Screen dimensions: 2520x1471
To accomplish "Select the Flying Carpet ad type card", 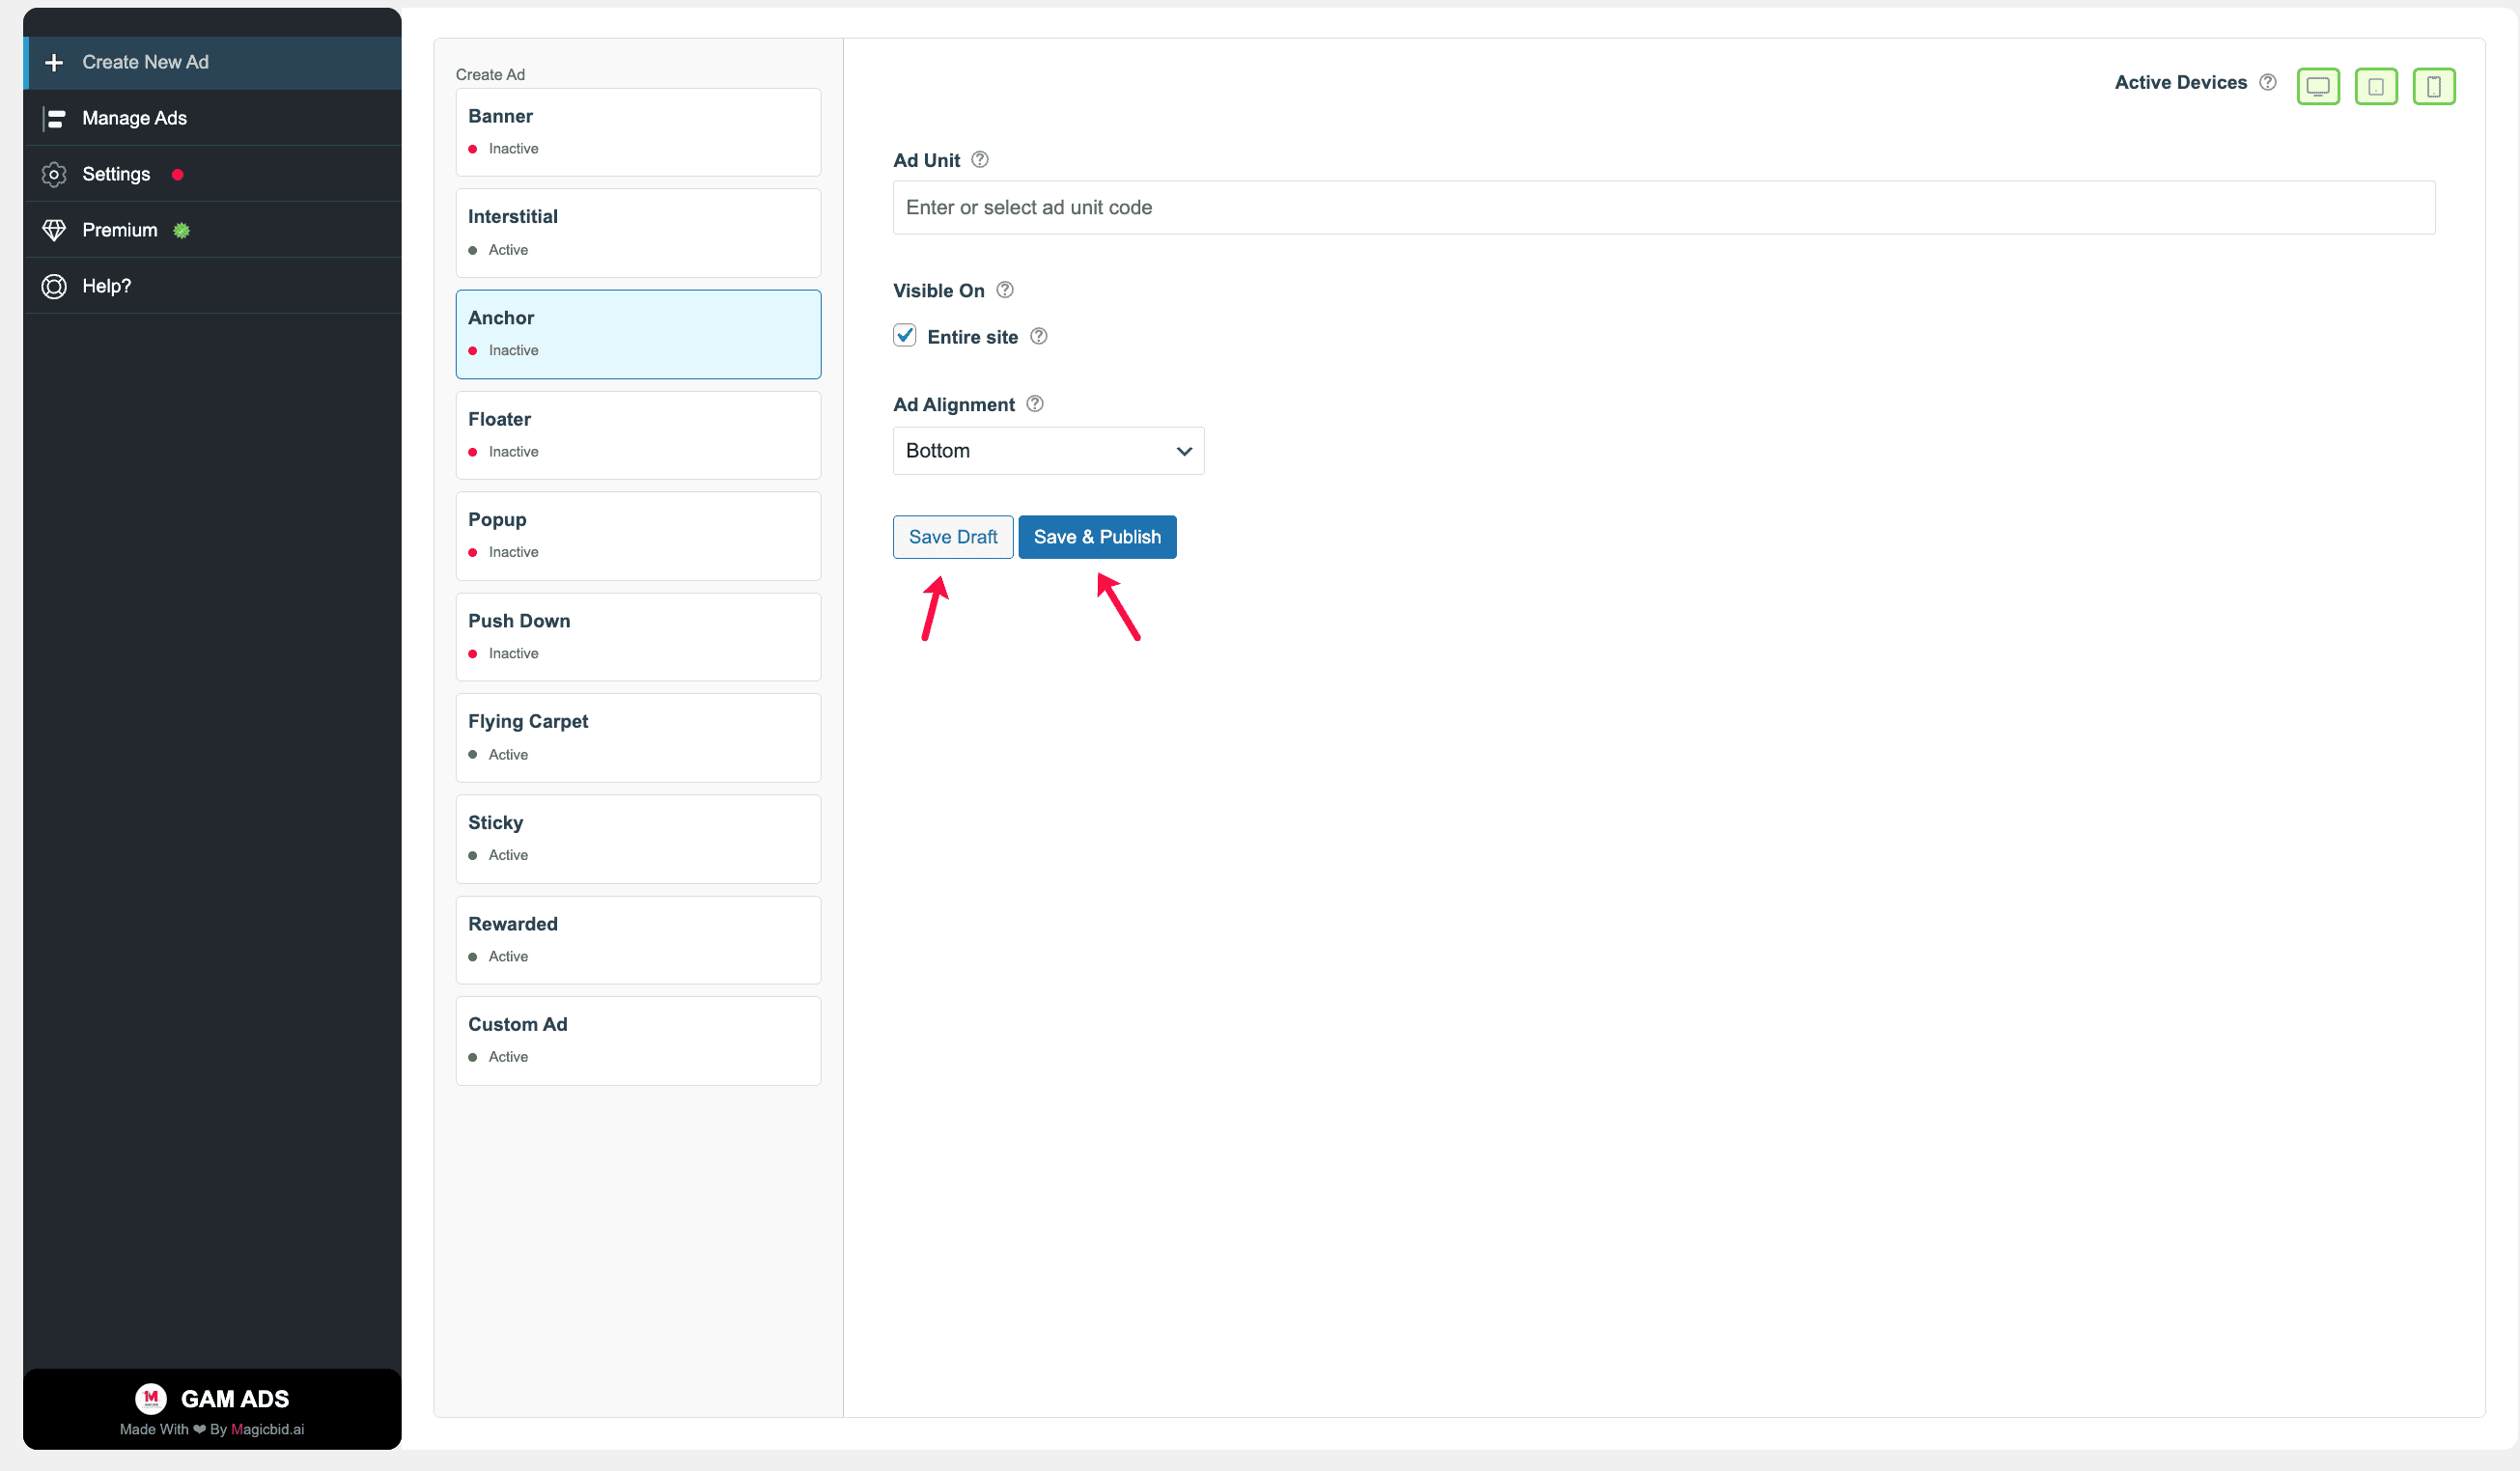I will [638, 738].
